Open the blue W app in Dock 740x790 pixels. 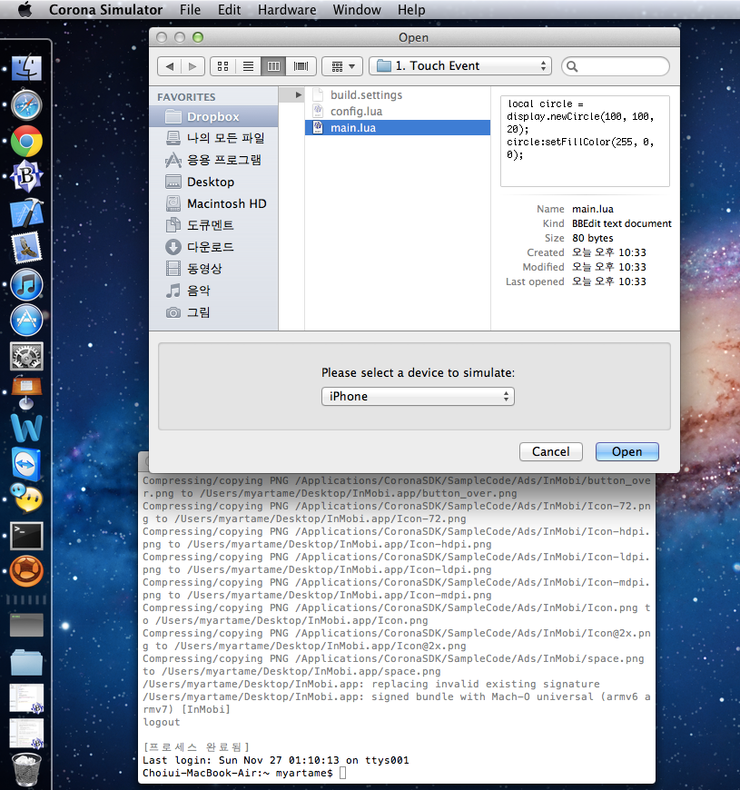[26, 428]
